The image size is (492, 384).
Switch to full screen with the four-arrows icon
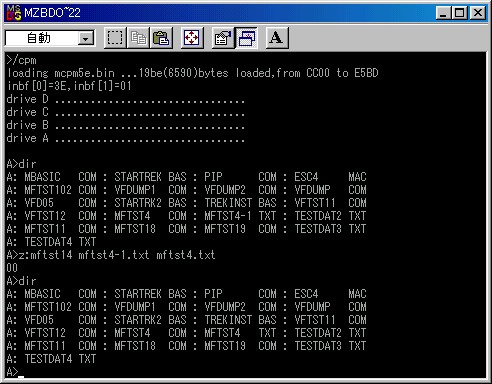tap(192, 38)
